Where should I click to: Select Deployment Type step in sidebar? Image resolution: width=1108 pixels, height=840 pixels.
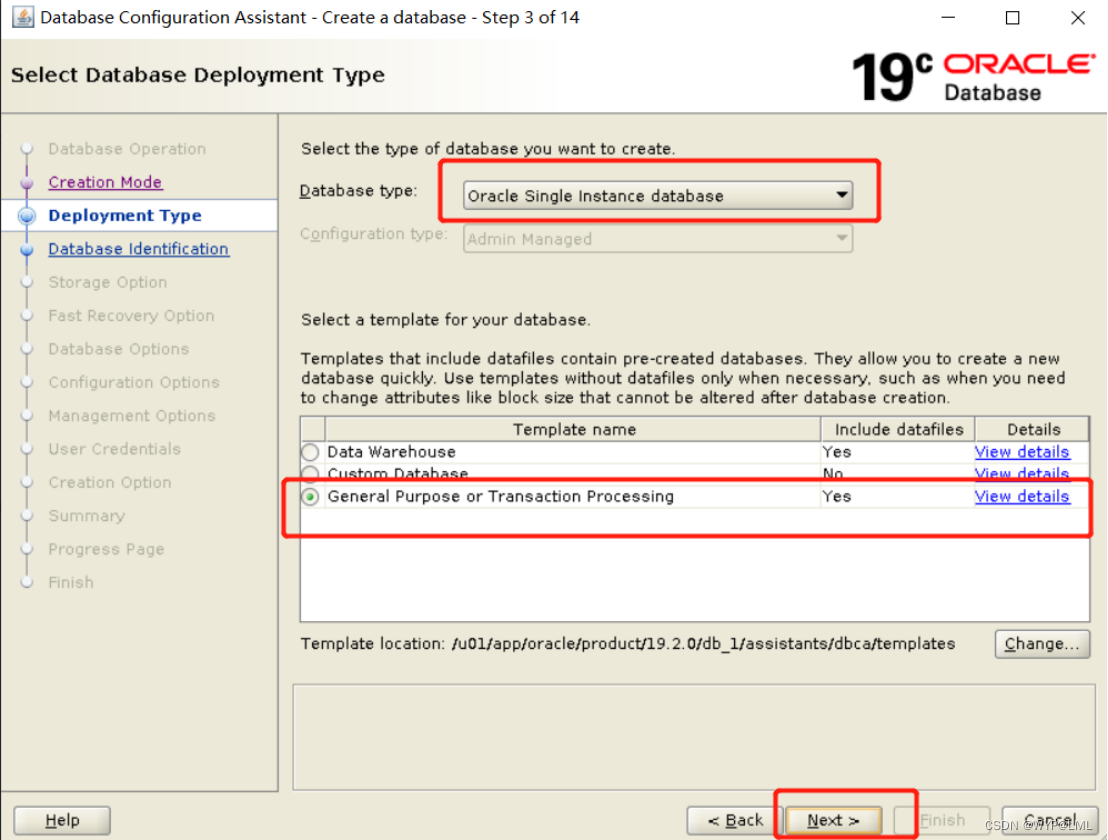click(125, 215)
